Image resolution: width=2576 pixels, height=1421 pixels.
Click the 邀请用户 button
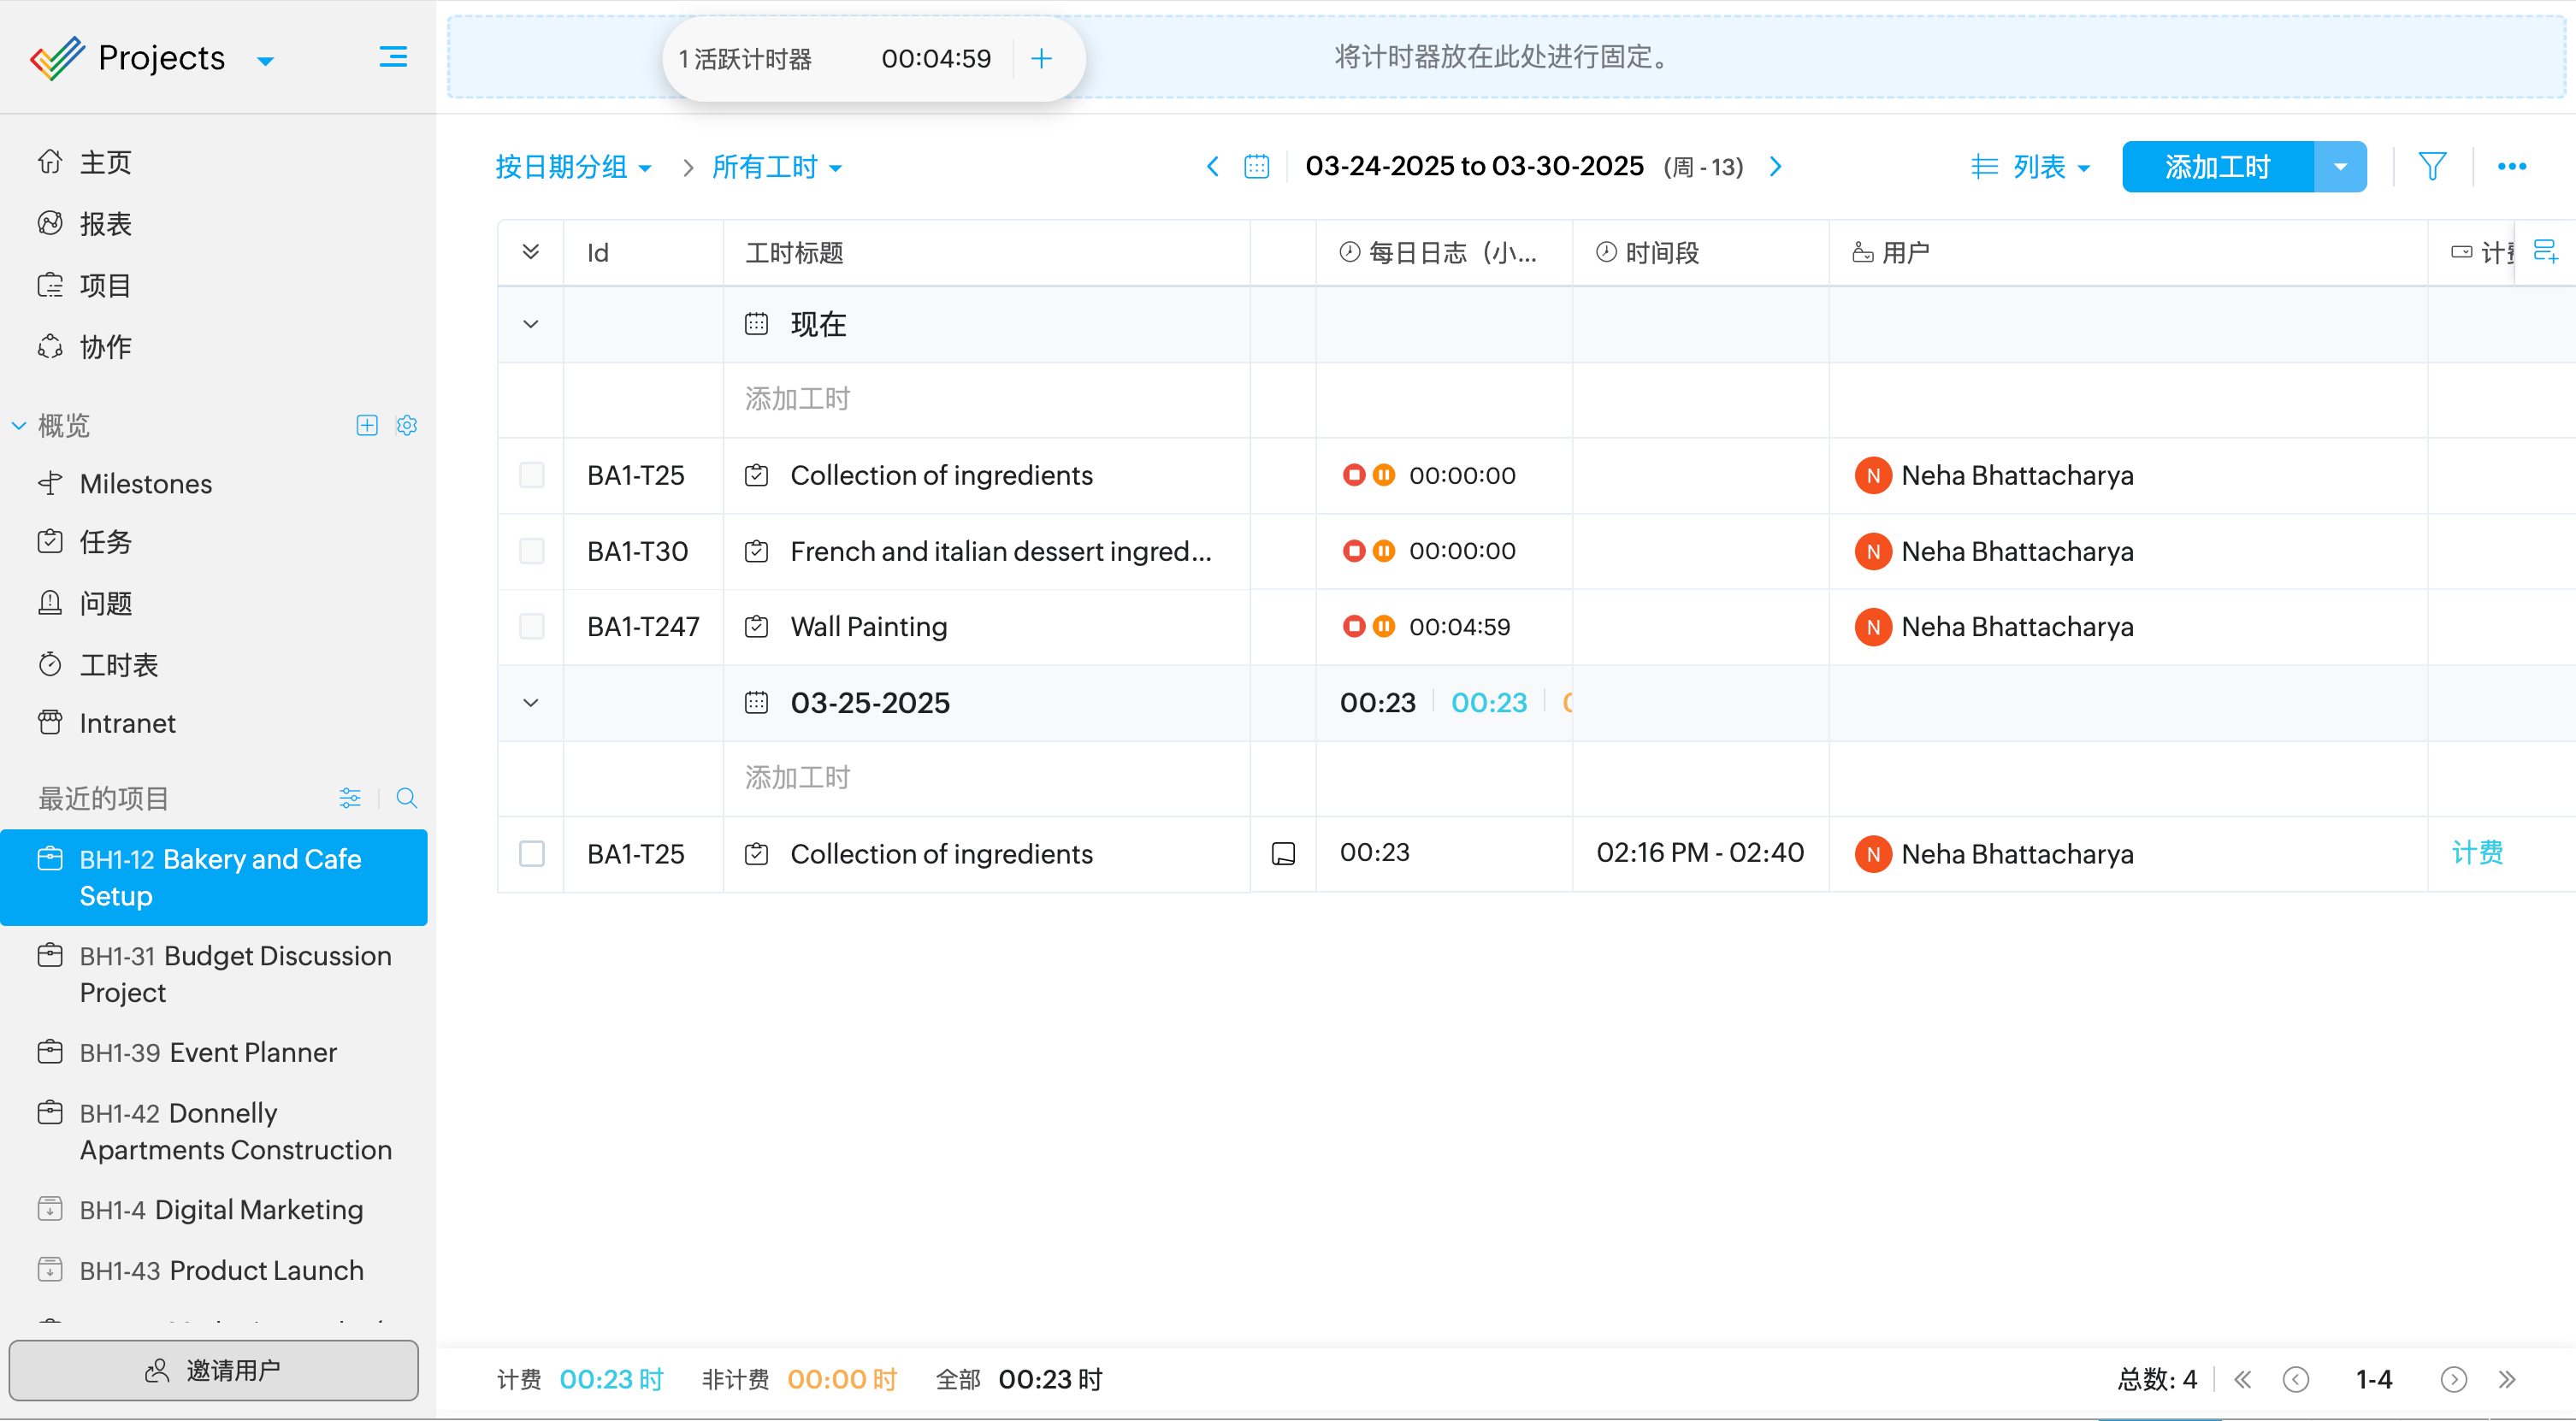[214, 1370]
